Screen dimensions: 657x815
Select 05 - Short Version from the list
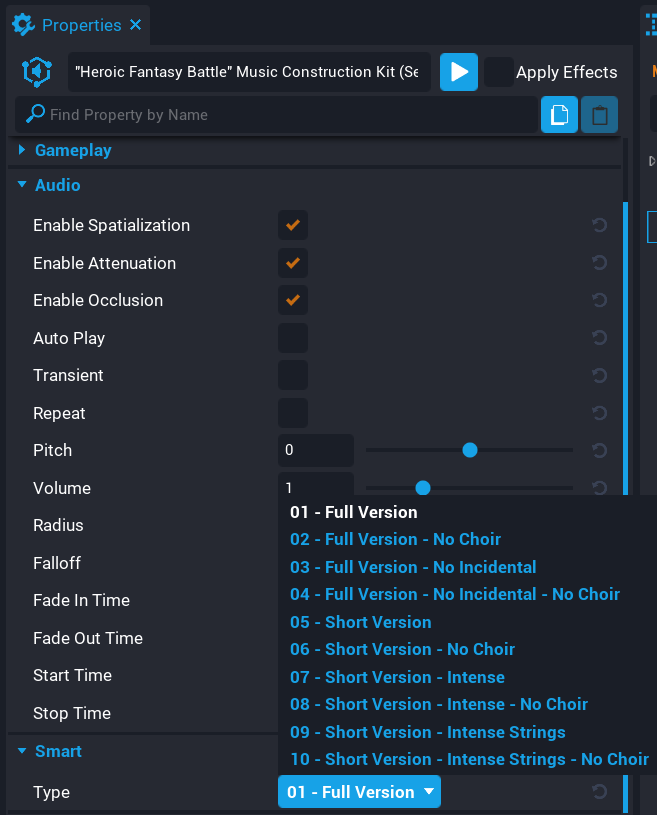click(x=360, y=622)
